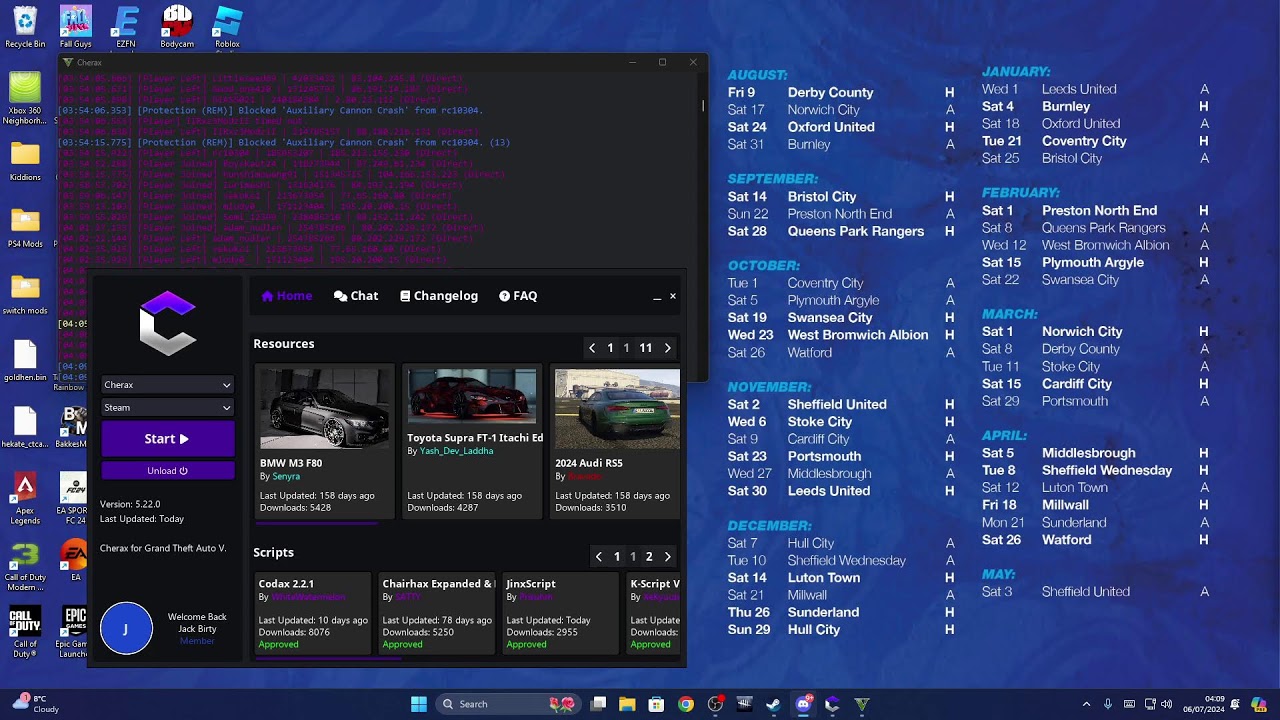Open the Changelog tab

click(439, 296)
